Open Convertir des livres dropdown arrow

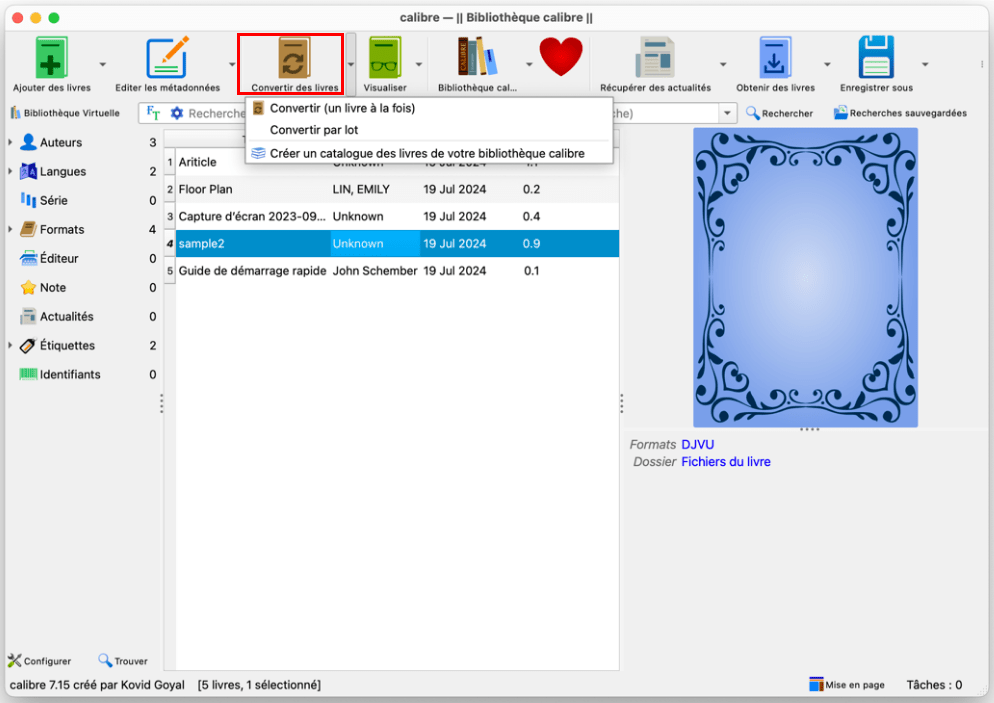351,65
